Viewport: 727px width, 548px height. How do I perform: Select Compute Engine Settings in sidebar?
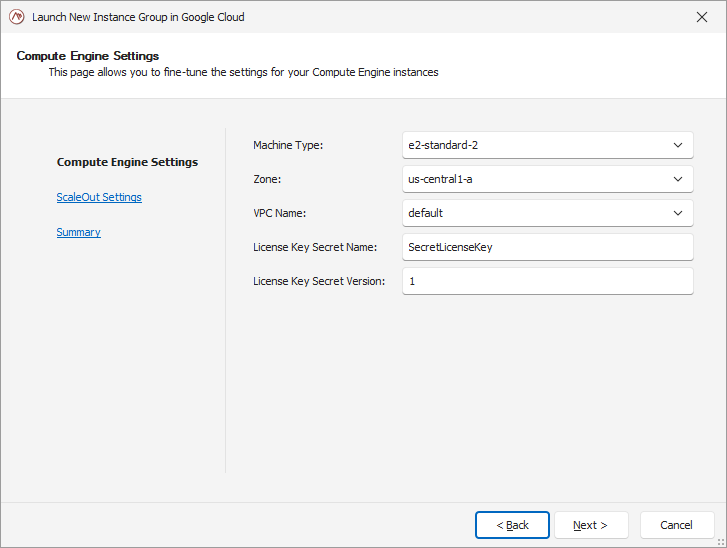127,162
